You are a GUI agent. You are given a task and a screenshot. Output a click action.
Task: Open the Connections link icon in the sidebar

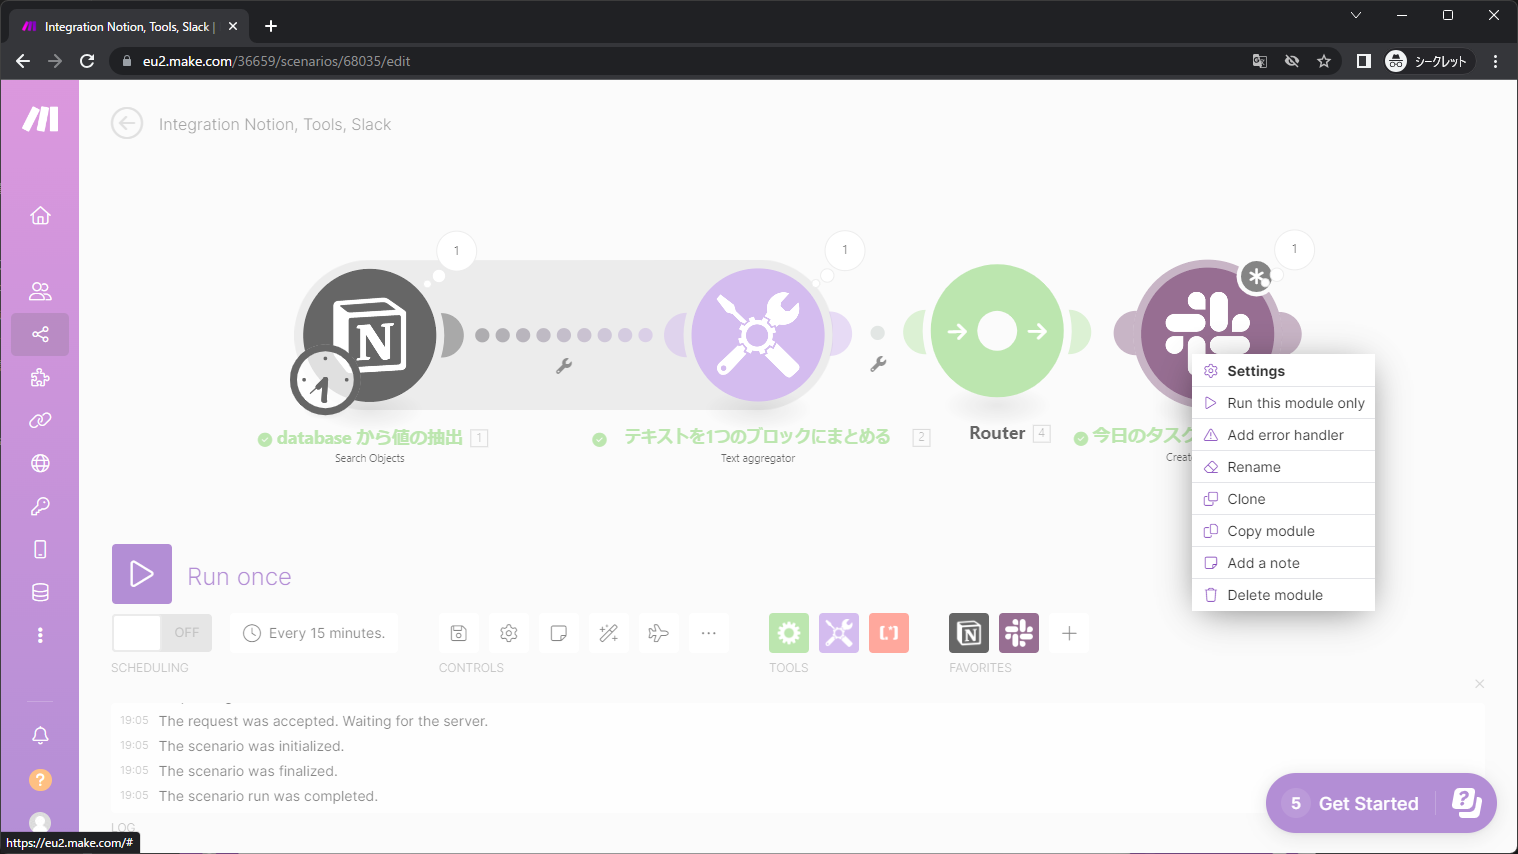coord(40,420)
